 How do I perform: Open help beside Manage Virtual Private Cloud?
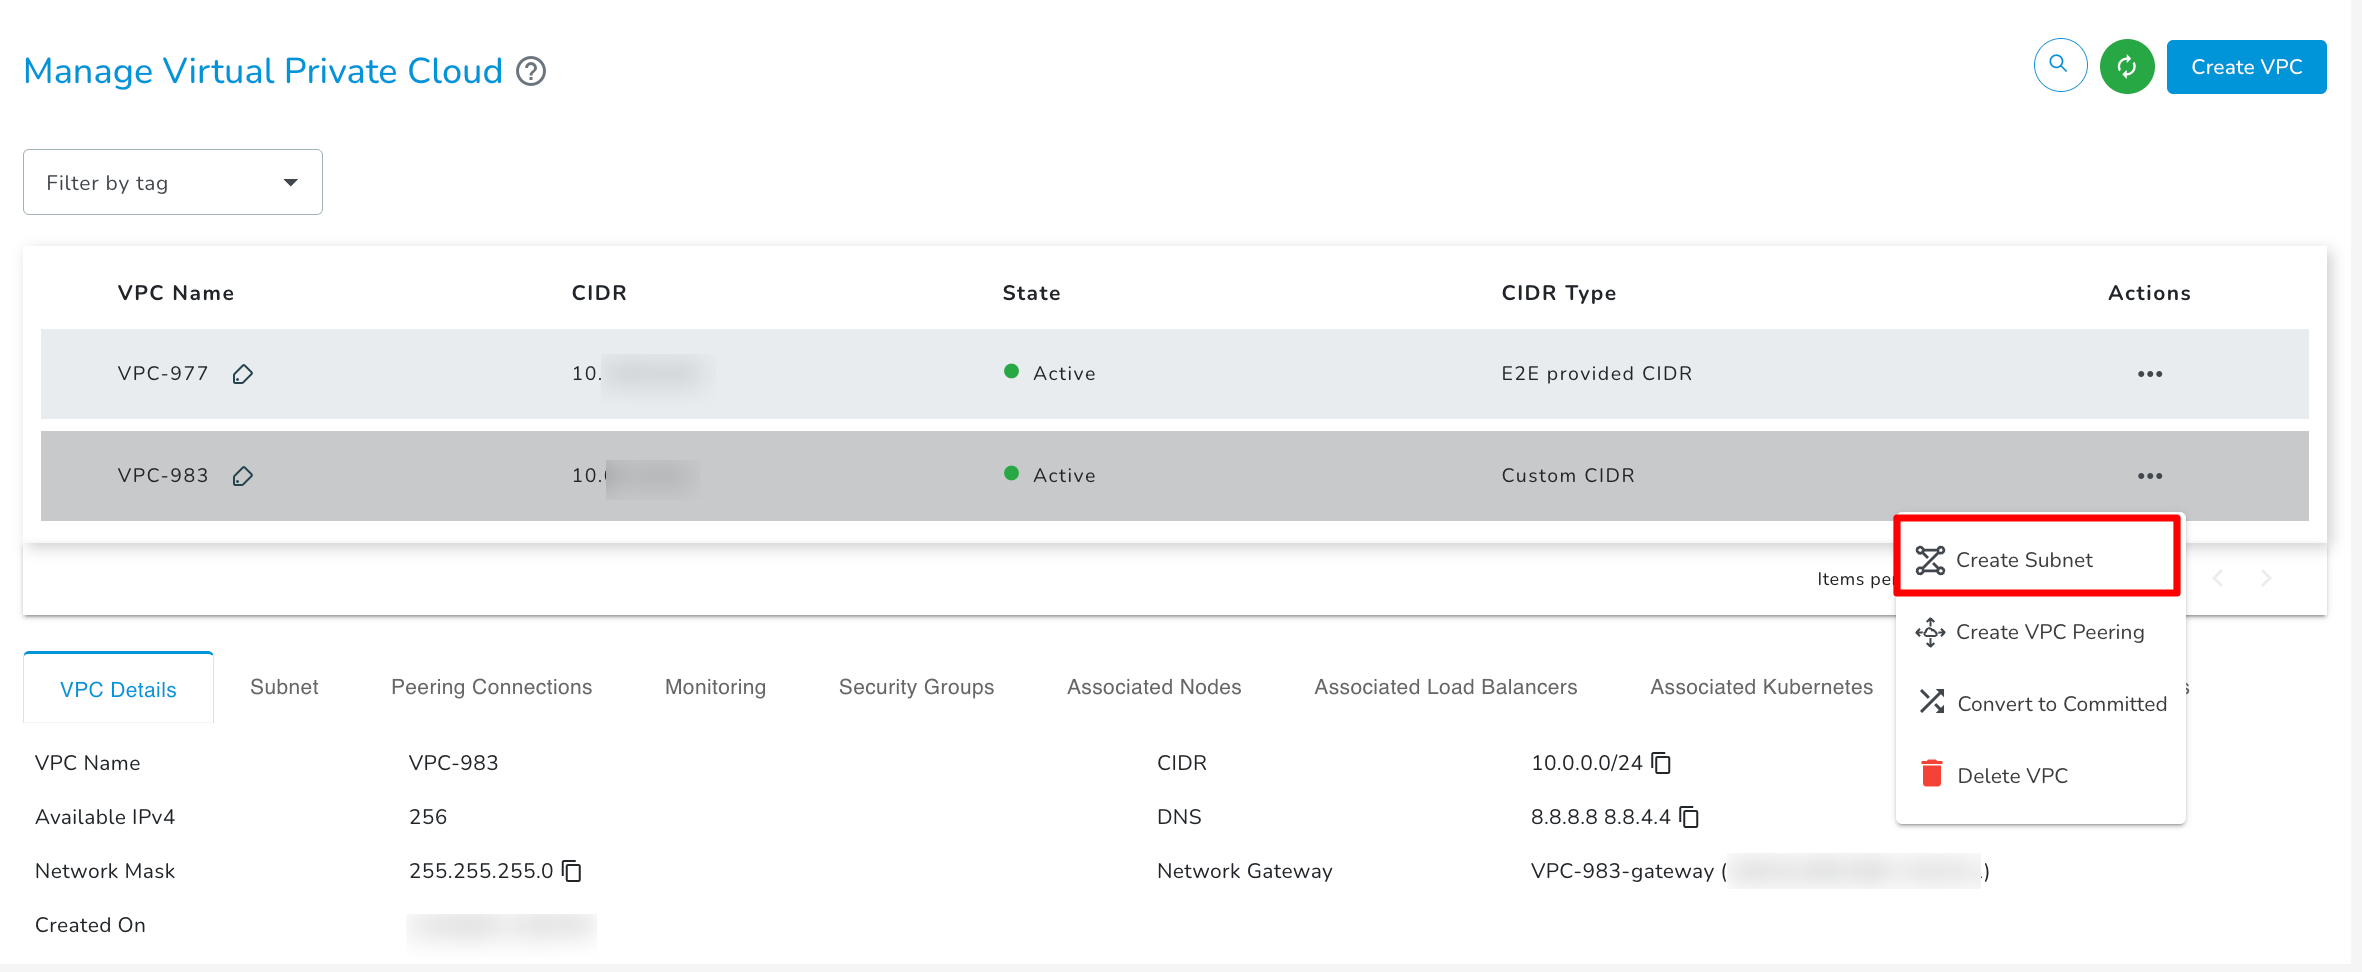pos(531,71)
